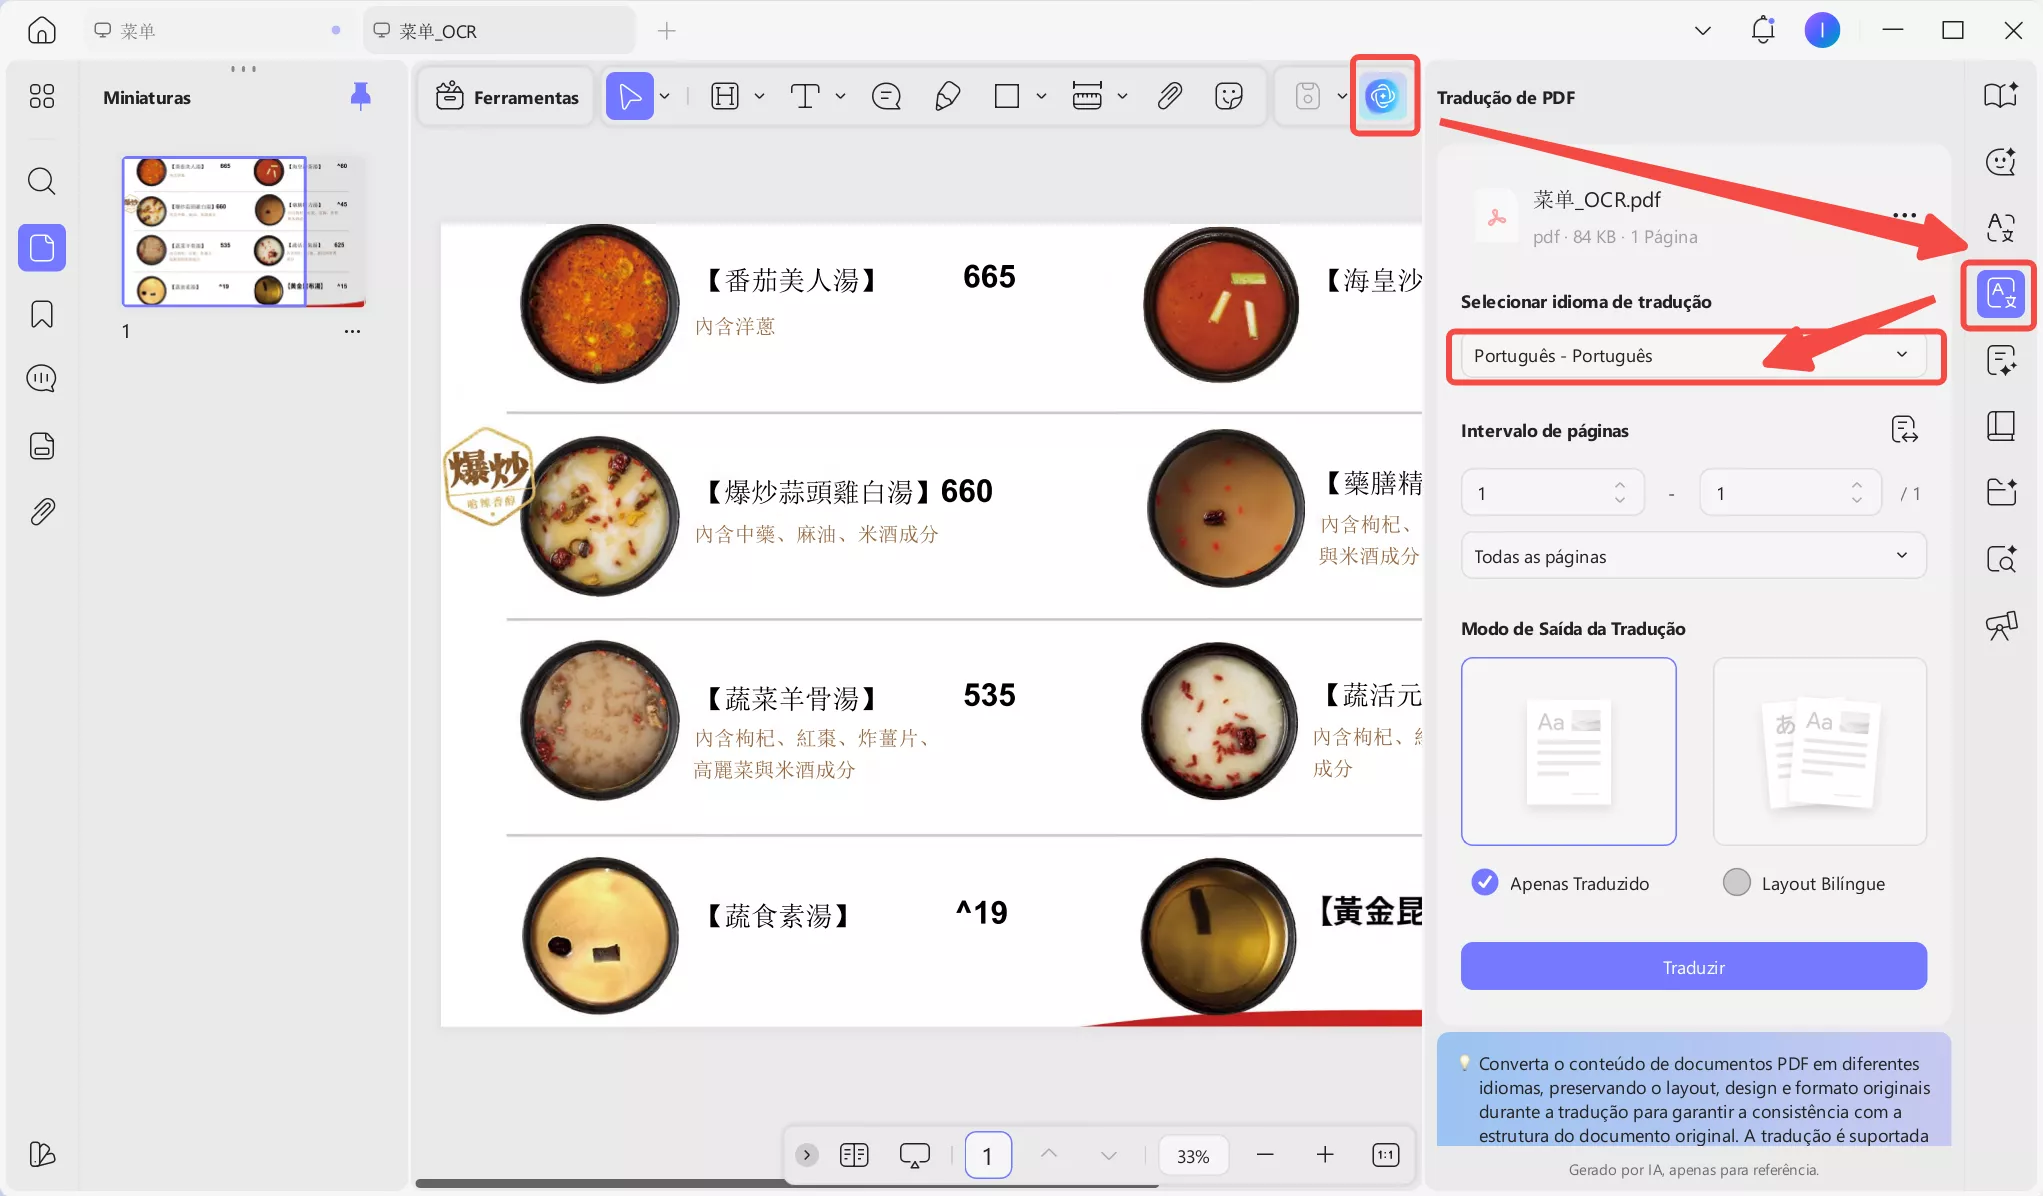Click the sticker annotation tool
This screenshot has height=1196, width=2043.
coord(1229,95)
